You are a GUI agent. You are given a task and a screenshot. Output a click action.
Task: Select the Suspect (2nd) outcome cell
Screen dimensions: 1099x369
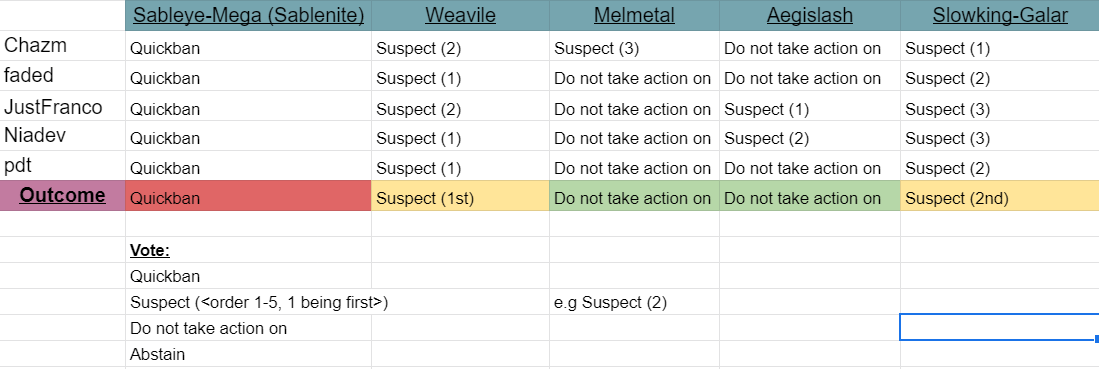999,196
